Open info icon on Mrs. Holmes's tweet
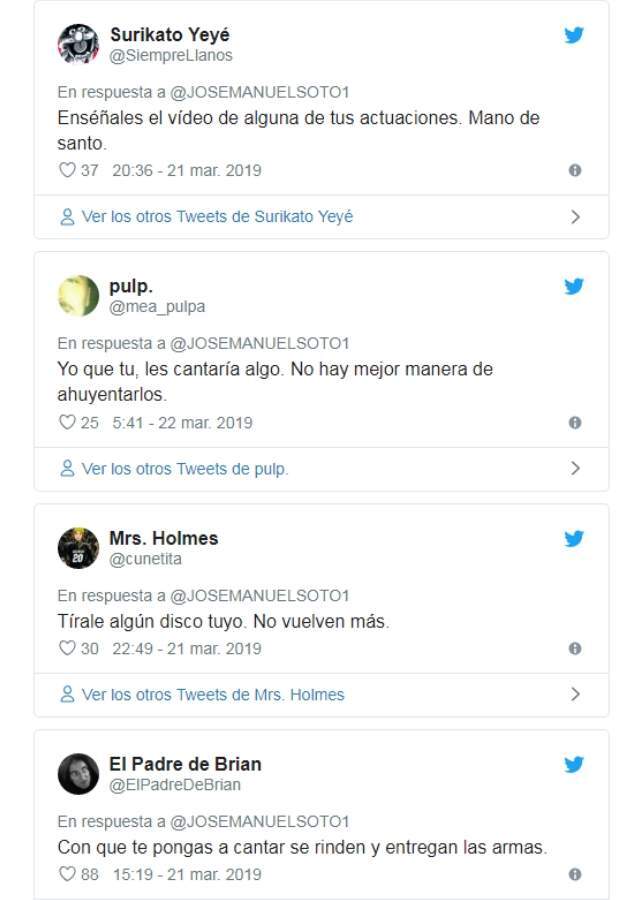640x900 pixels. coord(575,649)
